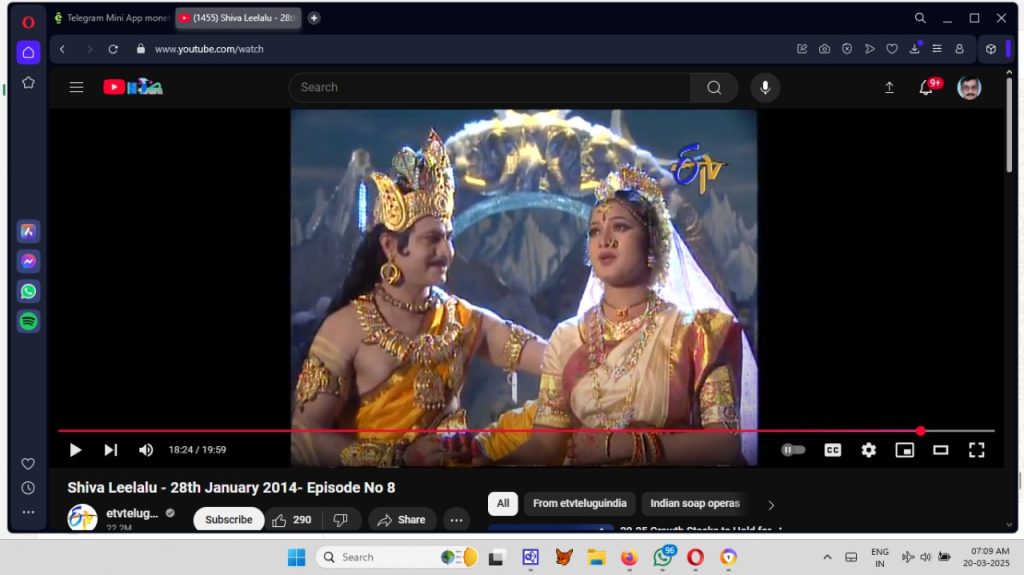Mute the video volume
This screenshot has width=1024, height=575.
(146, 450)
